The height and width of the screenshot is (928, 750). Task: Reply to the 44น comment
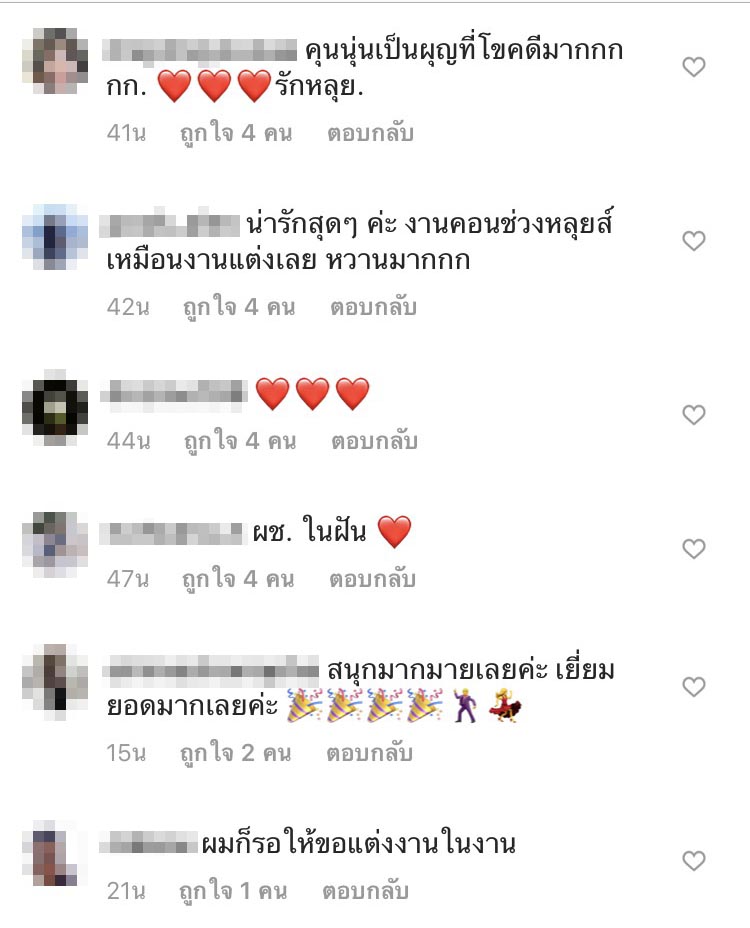(374, 441)
